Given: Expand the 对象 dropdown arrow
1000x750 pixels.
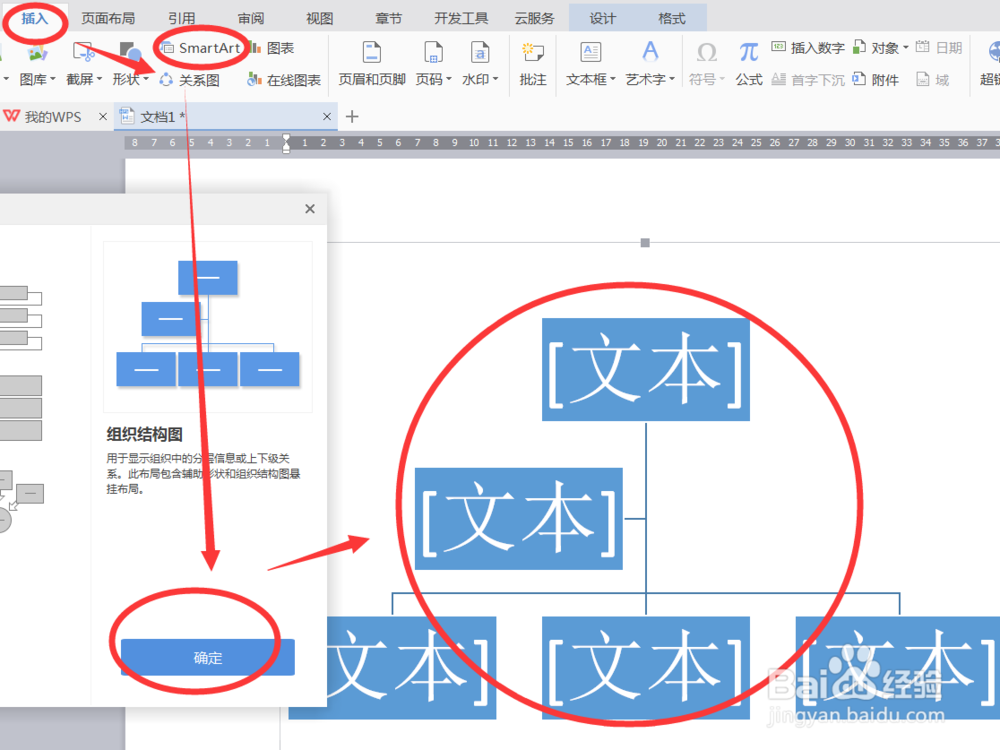Looking at the screenshot, I should pos(906,48).
